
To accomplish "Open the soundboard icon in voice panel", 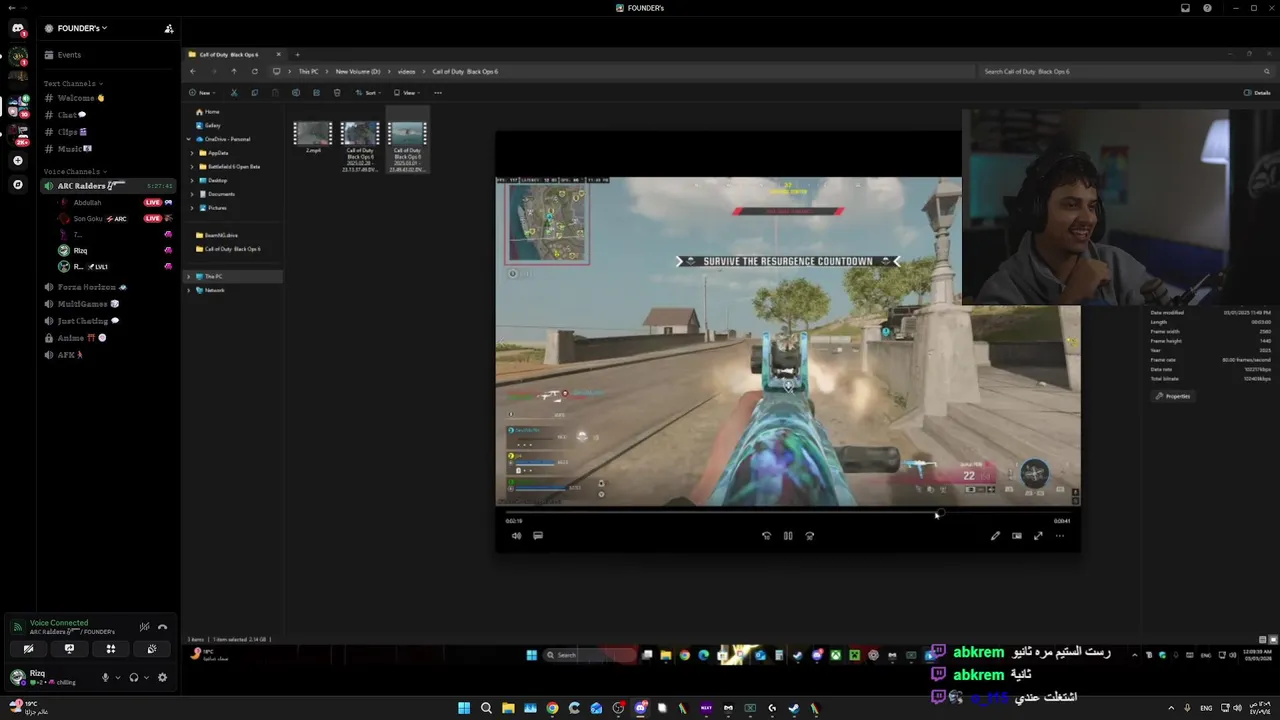I will (x=152, y=648).
